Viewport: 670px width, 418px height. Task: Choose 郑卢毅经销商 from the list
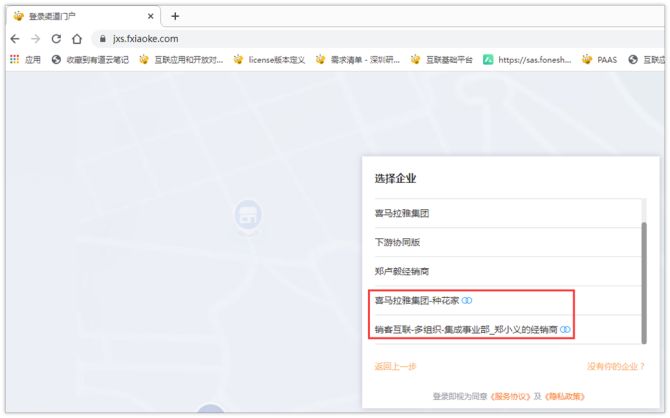[x=402, y=271]
